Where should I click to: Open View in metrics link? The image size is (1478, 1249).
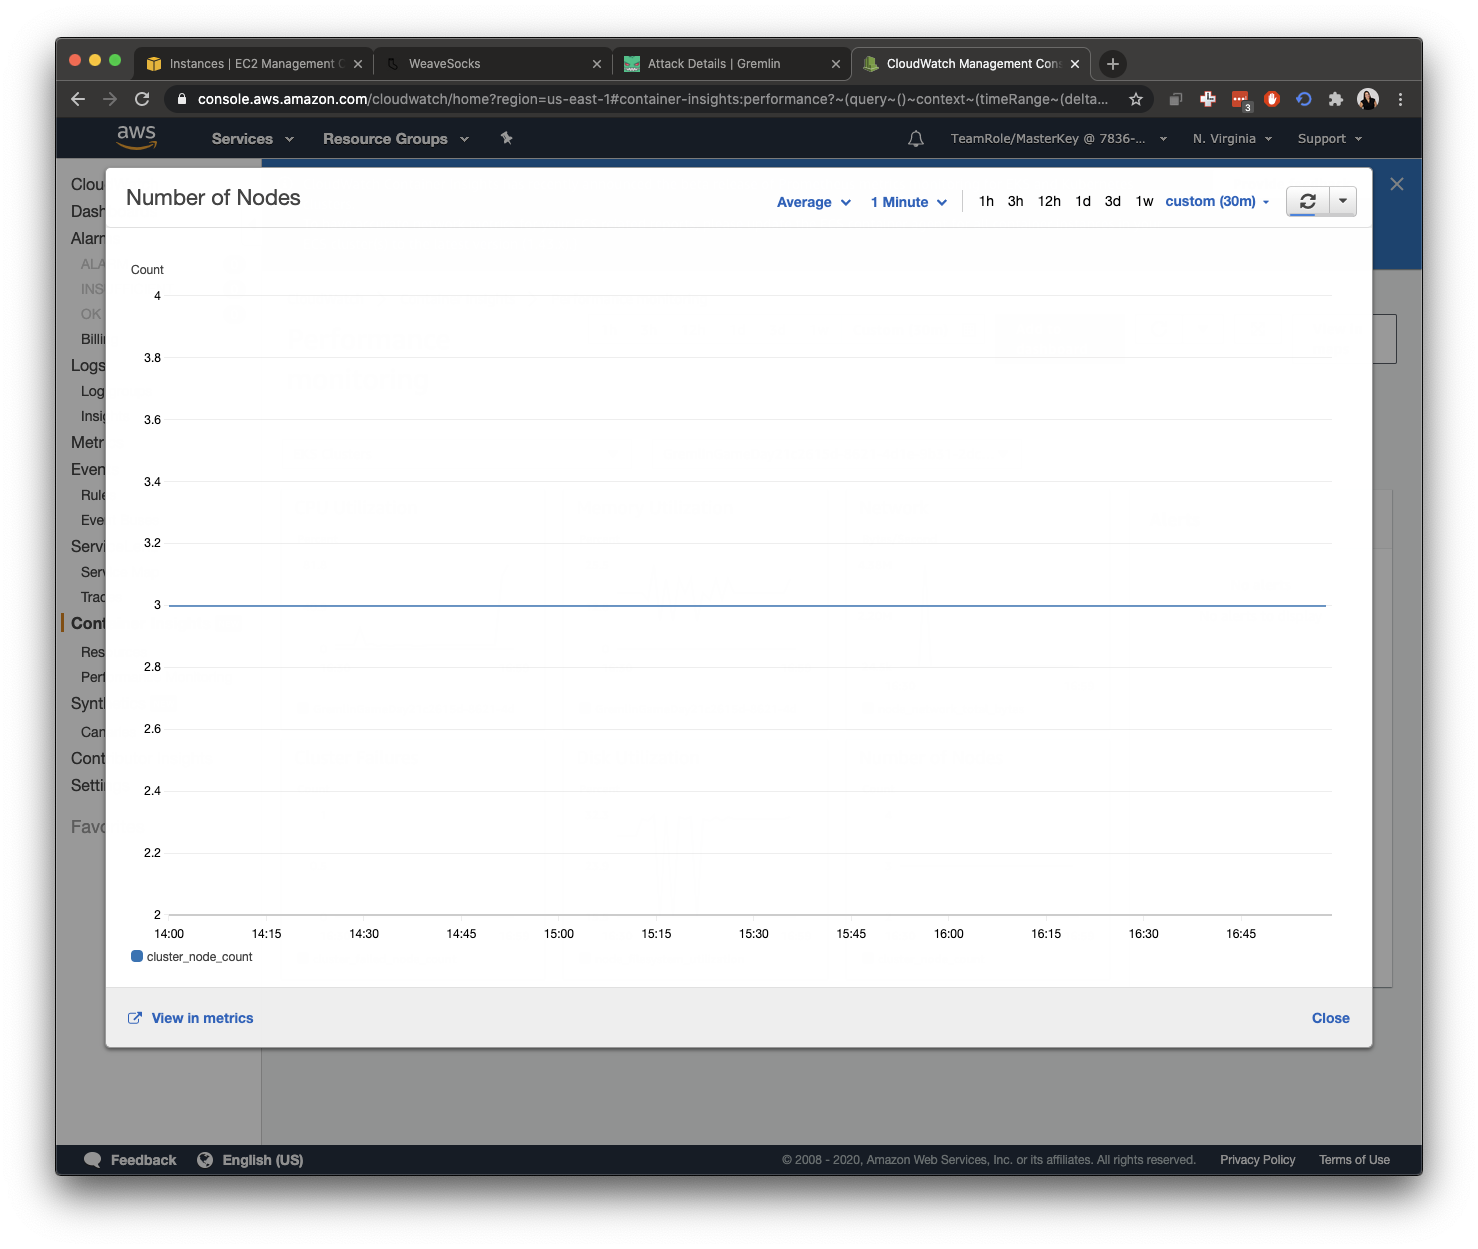191,1018
